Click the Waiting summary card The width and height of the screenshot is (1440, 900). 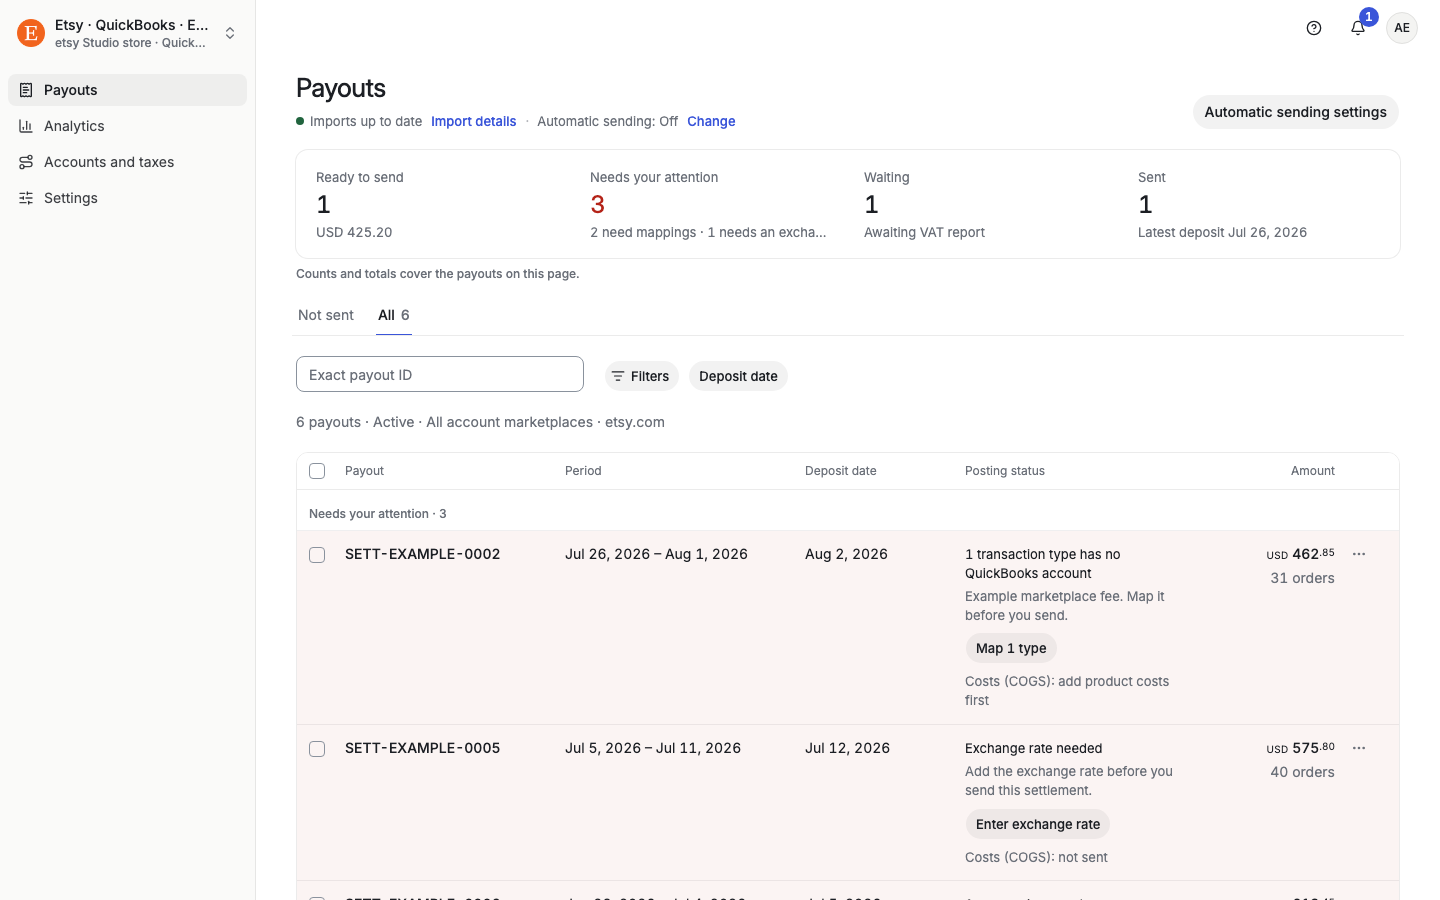click(x=985, y=204)
